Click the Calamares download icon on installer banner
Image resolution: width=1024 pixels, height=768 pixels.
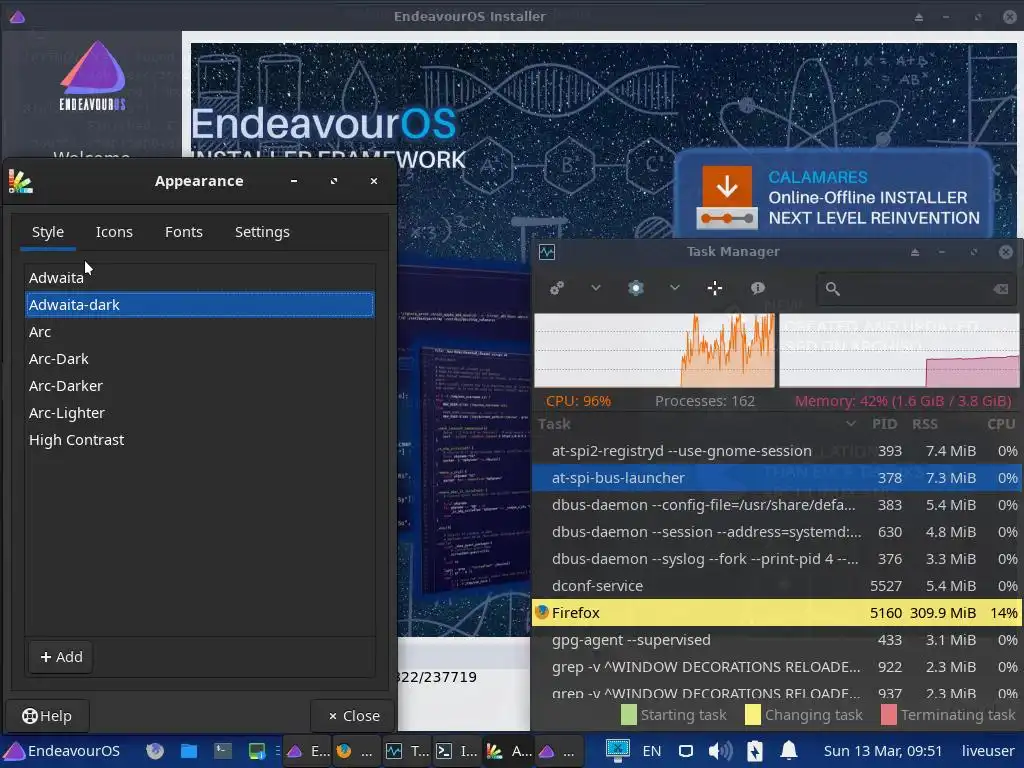727,197
